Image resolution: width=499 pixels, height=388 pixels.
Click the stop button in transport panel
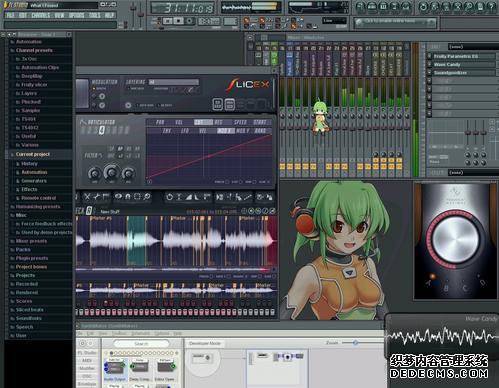179,21
